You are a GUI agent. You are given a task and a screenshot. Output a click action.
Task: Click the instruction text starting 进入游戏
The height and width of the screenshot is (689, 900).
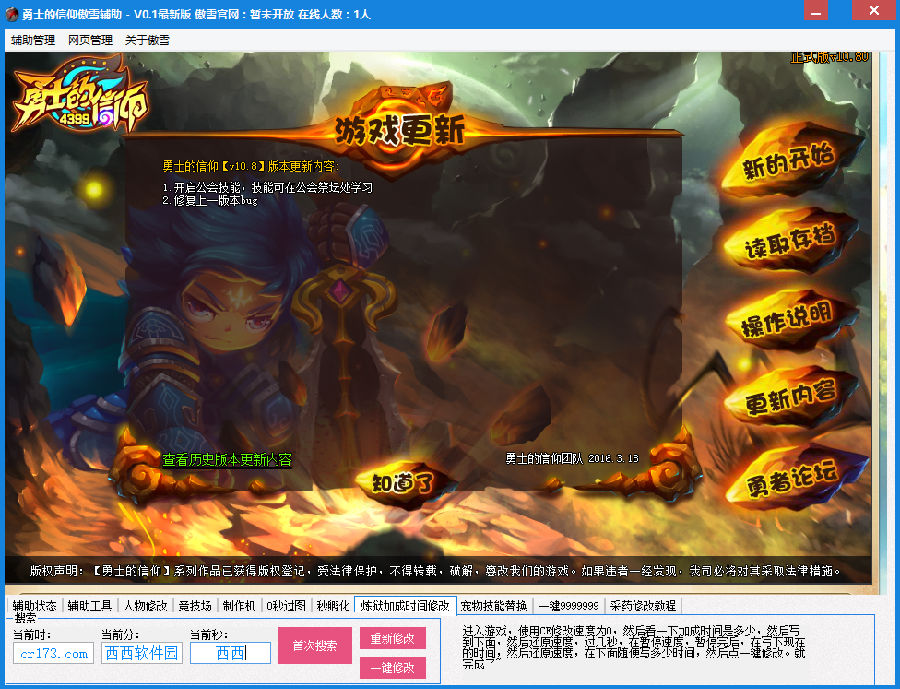634,647
